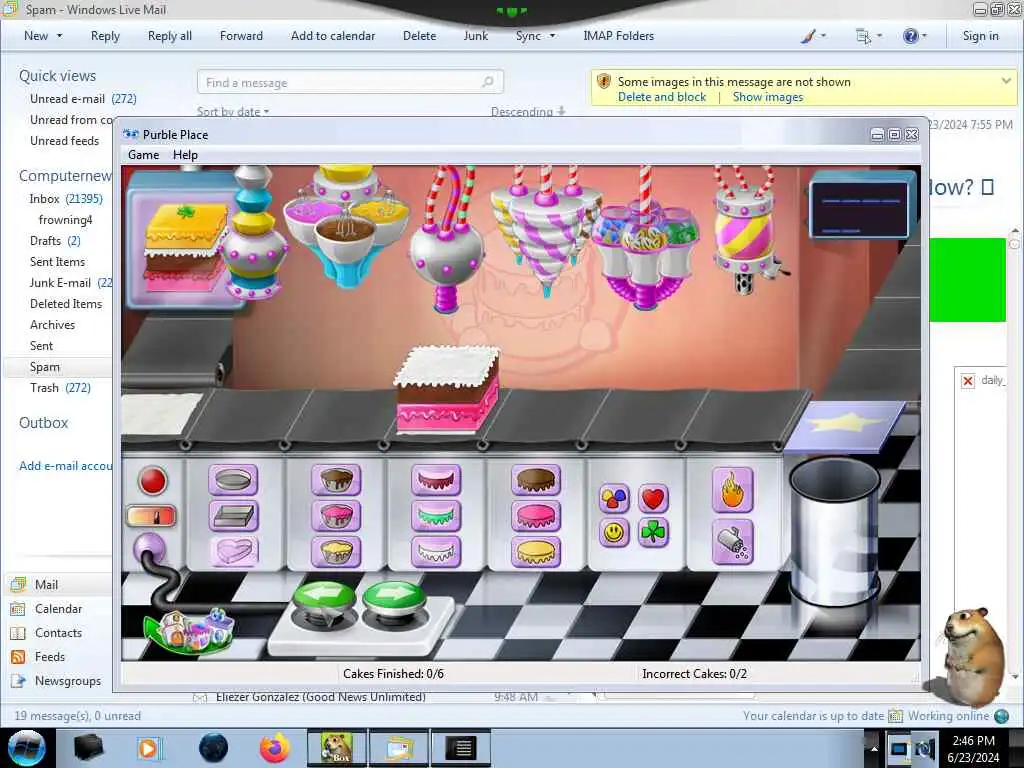The width and height of the screenshot is (1024, 768).
Task: Click Show images link
Action: 767,97
